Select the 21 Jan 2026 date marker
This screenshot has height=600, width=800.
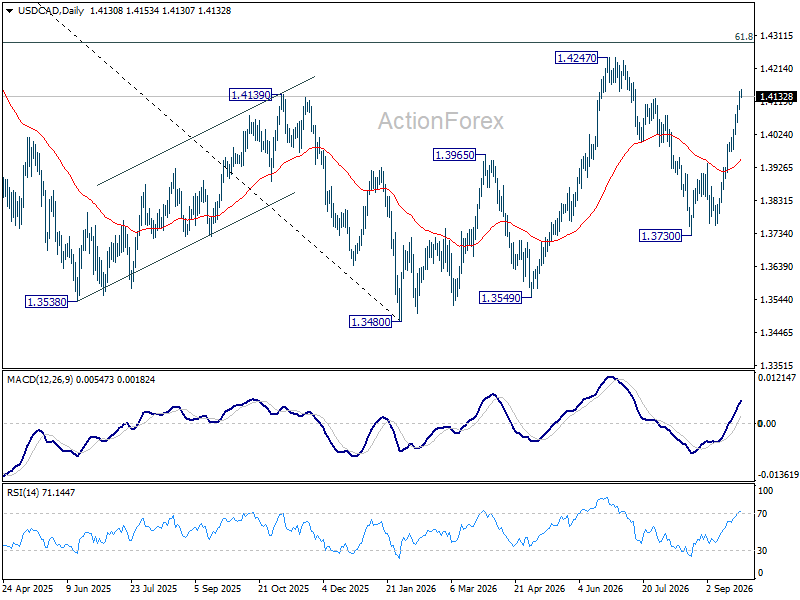pos(411,589)
